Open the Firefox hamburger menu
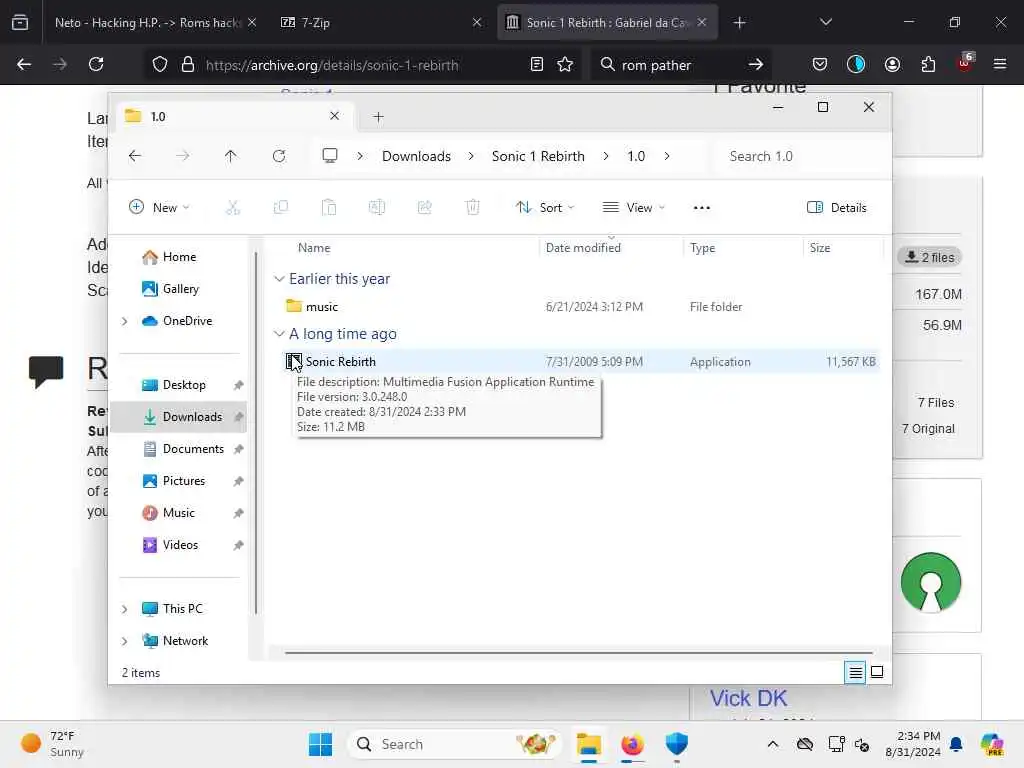The image size is (1024, 768). [1000, 64]
